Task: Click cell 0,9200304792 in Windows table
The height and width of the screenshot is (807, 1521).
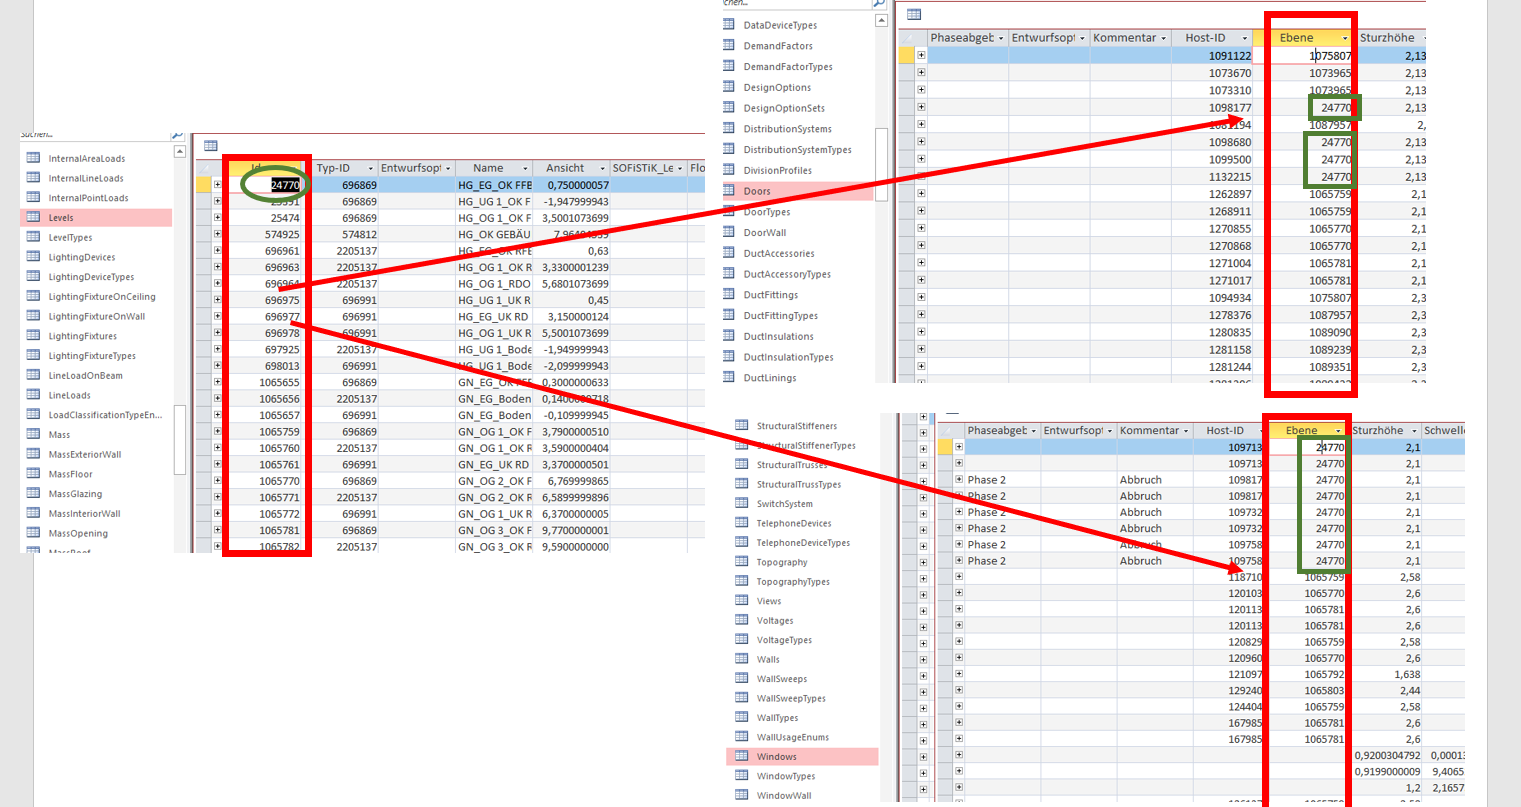Action: [x=1387, y=756]
